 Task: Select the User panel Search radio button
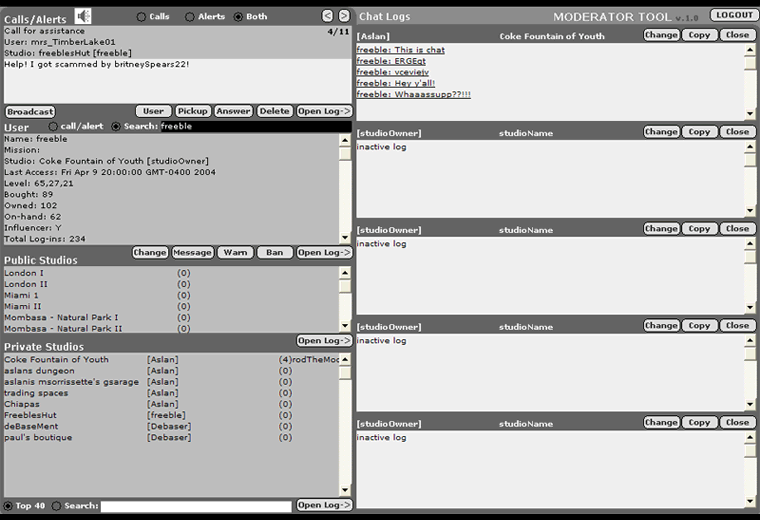point(116,126)
